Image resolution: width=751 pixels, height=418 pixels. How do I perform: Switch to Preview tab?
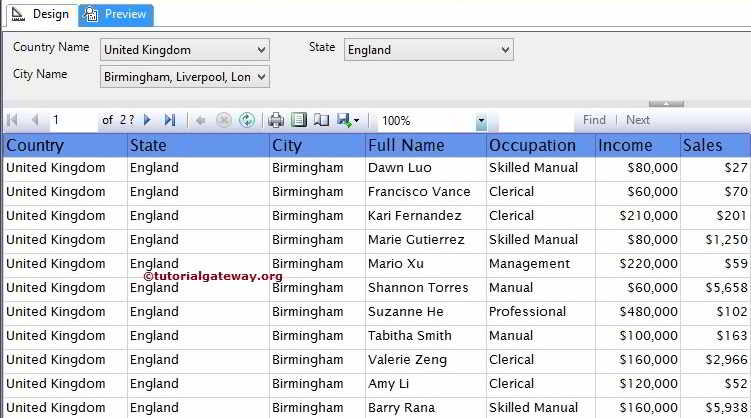[x=116, y=15]
